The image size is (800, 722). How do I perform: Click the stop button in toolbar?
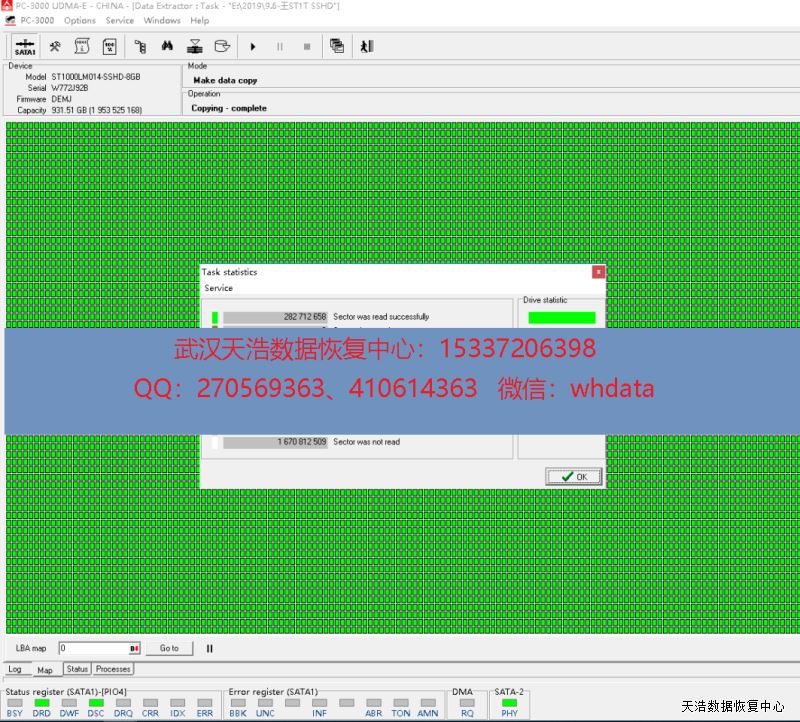click(307, 46)
